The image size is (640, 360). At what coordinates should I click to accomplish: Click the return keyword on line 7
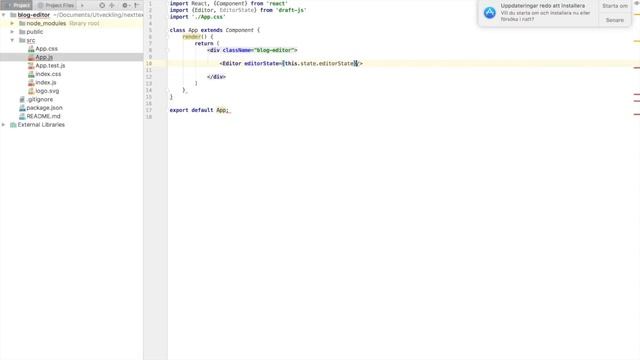(204, 43)
